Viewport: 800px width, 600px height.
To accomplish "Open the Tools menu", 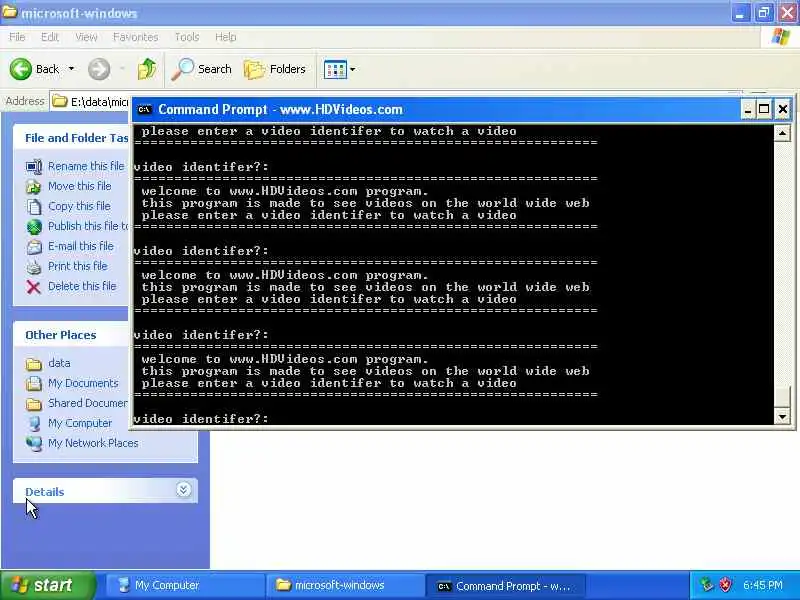I will click(x=187, y=37).
